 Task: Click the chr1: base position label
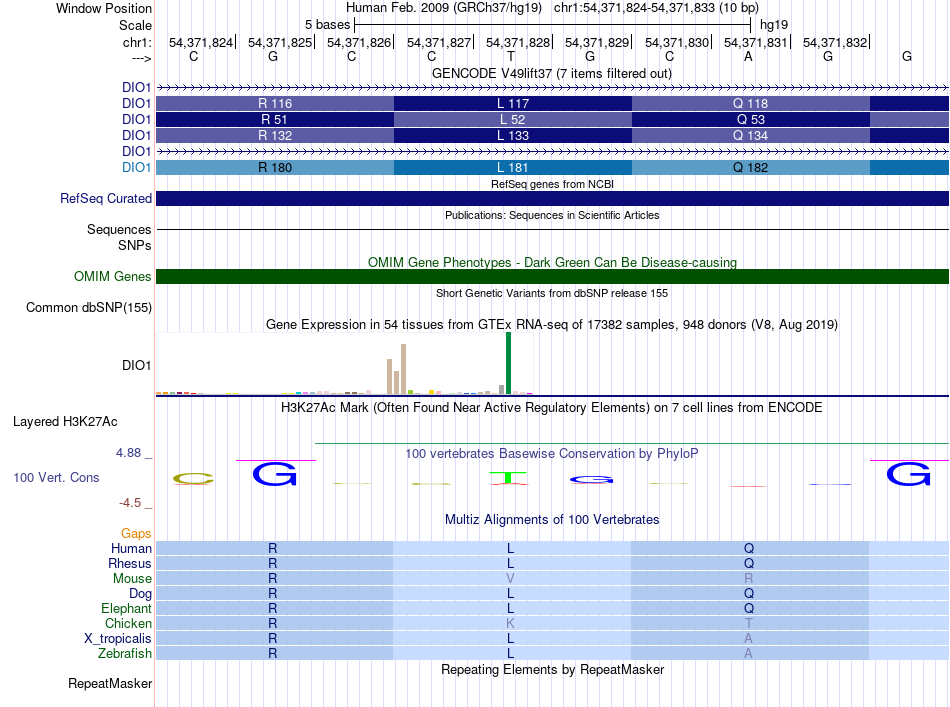point(137,42)
